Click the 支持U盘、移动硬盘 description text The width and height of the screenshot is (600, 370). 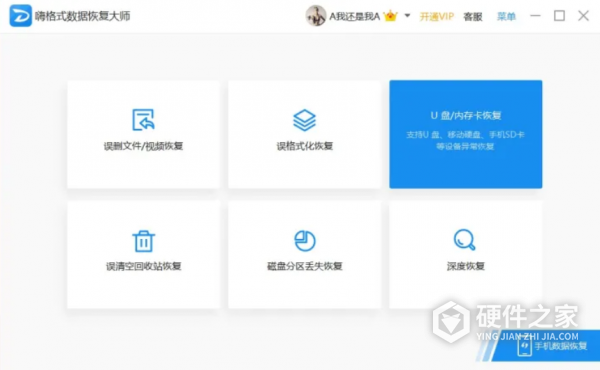465,140
